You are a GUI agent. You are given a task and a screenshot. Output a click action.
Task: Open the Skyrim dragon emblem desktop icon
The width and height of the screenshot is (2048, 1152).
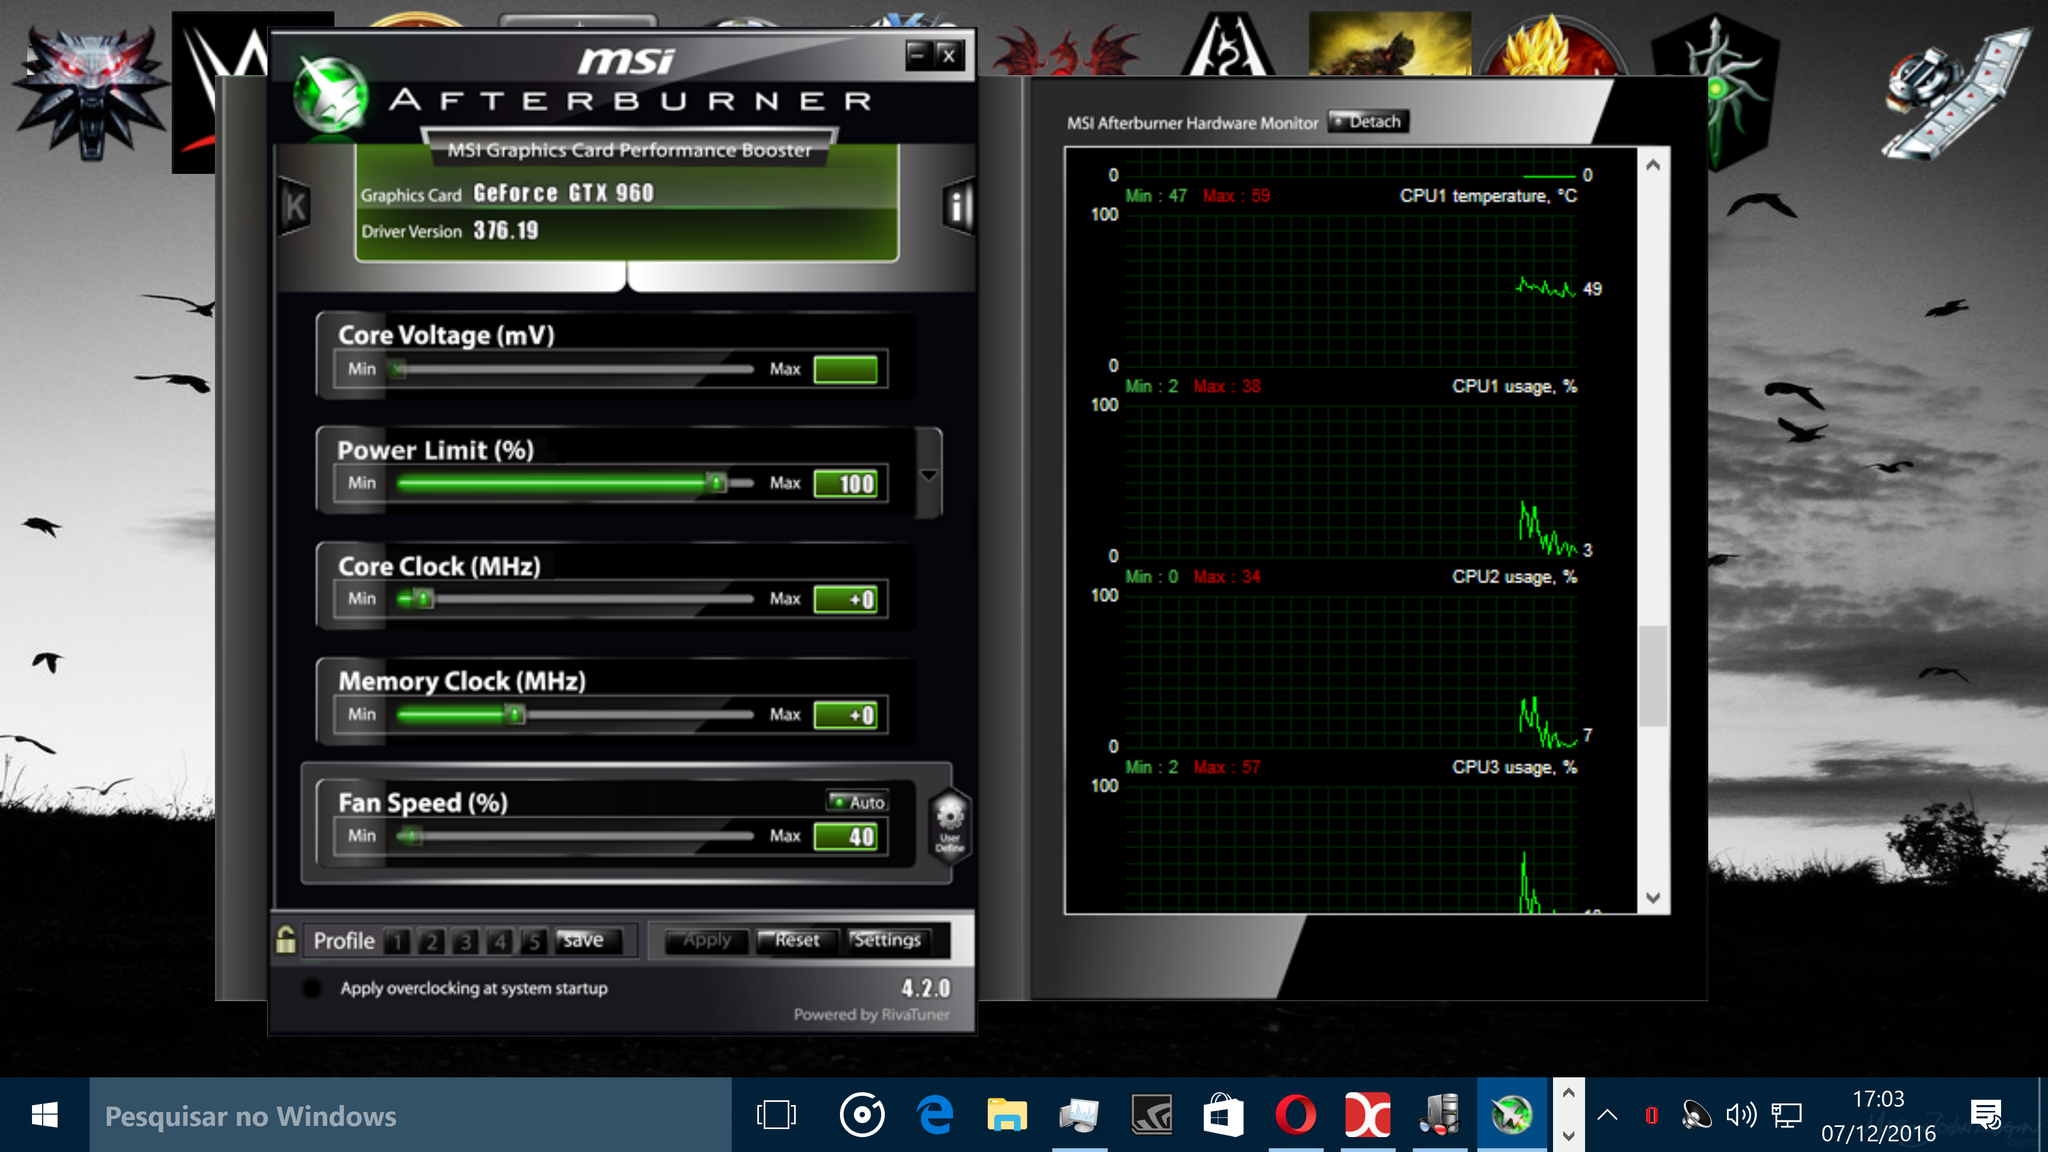(x=1228, y=46)
